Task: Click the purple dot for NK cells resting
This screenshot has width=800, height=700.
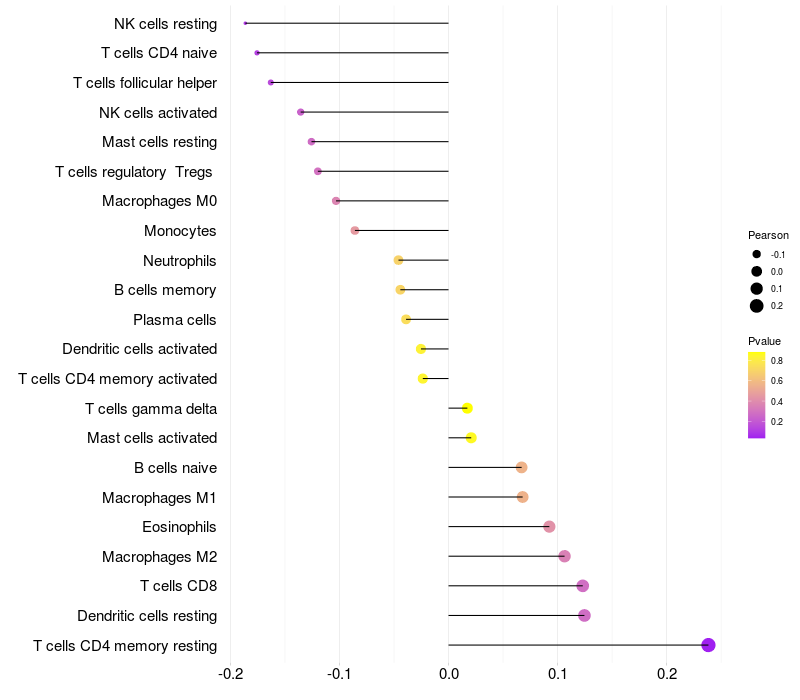Action: (x=245, y=23)
